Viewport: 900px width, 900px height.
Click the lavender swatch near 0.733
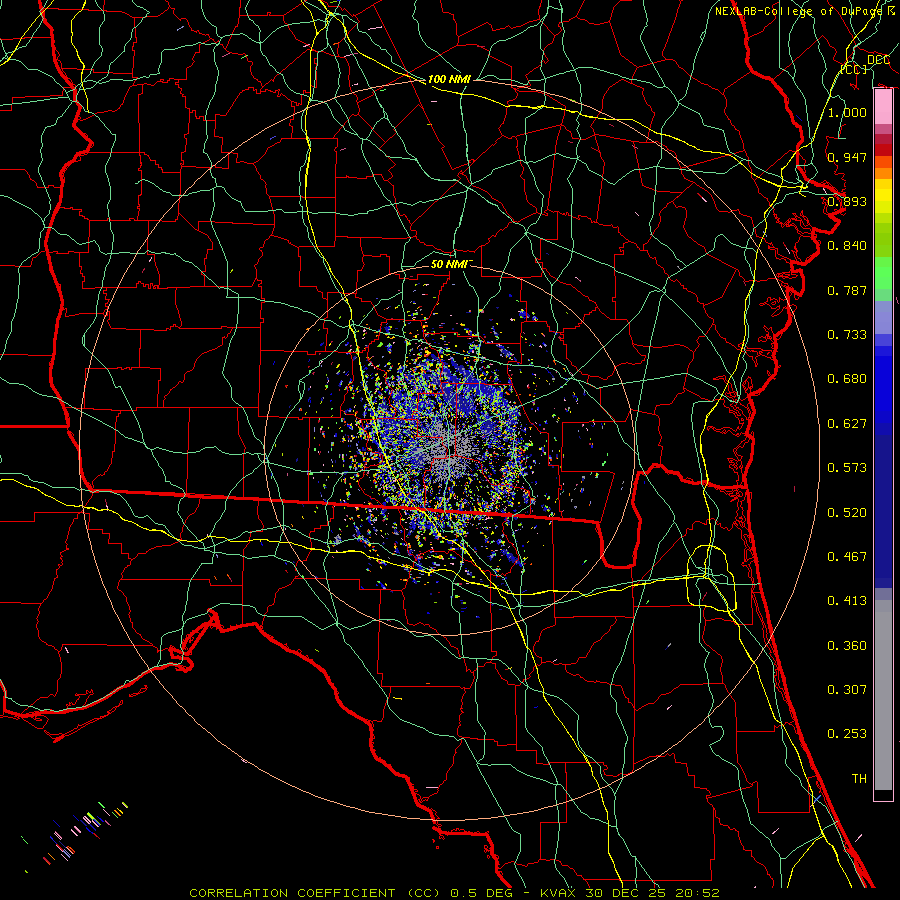tap(883, 317)
